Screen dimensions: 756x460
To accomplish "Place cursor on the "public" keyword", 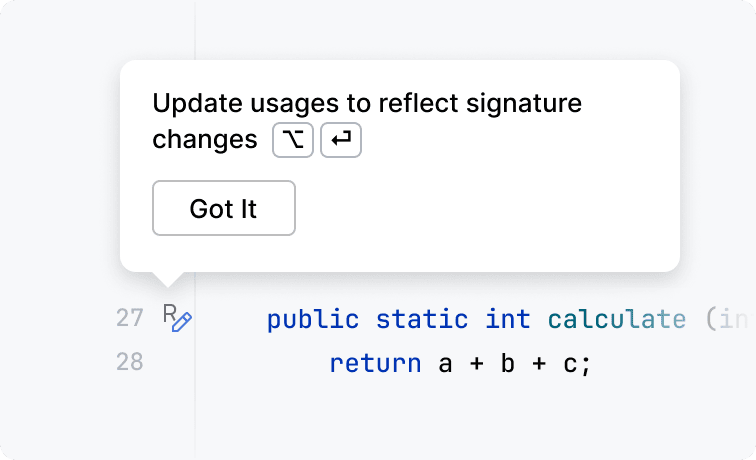I will [x=313, y=320].
